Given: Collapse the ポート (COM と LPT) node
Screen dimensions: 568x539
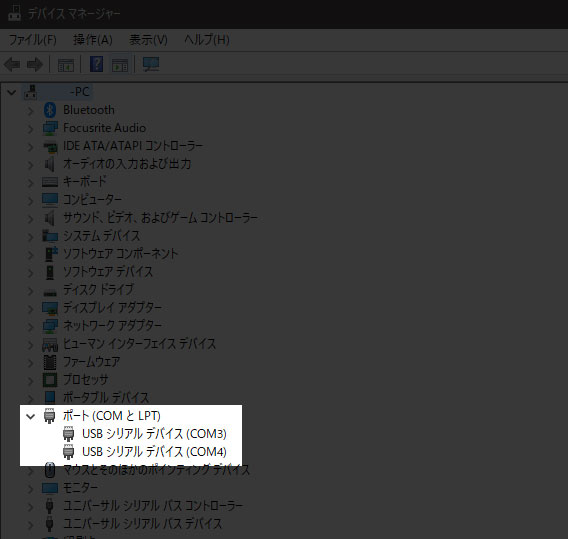Looking at the screenshot, I should click(x=30, y=417).
